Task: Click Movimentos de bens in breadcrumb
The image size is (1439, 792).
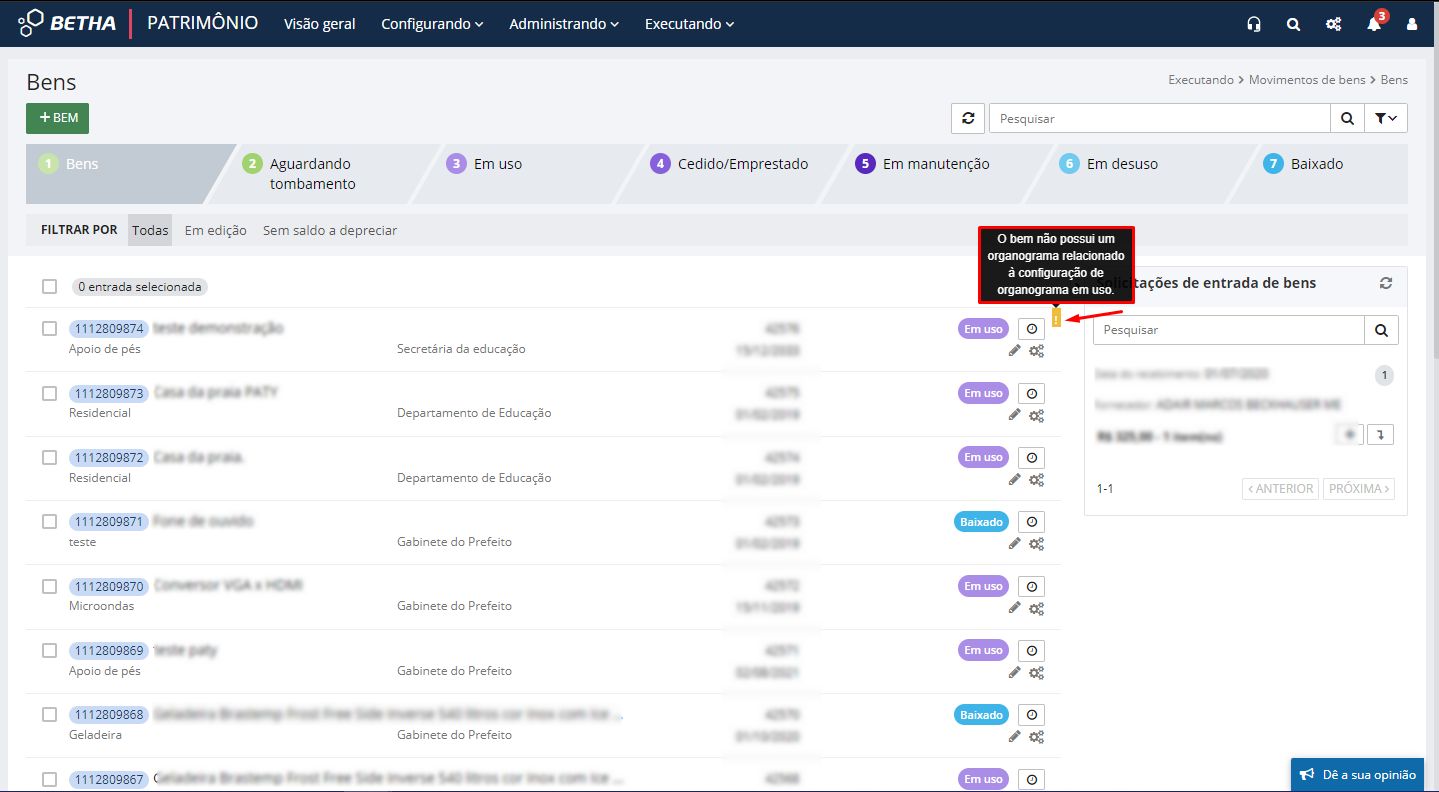Action: click(1306, 80)
